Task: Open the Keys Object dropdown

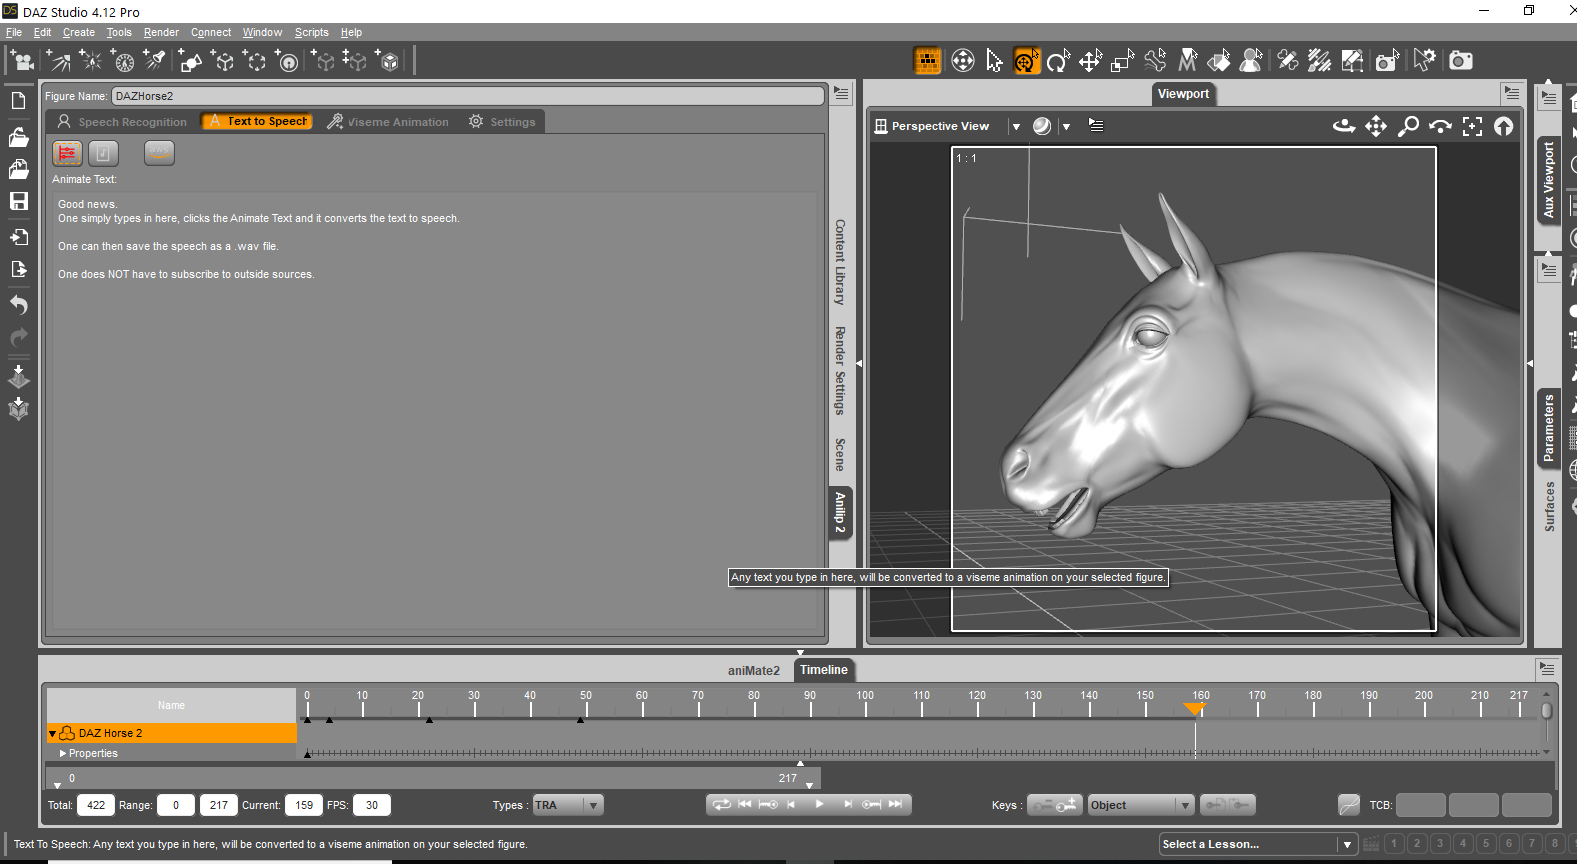Action: [1141, 805]
